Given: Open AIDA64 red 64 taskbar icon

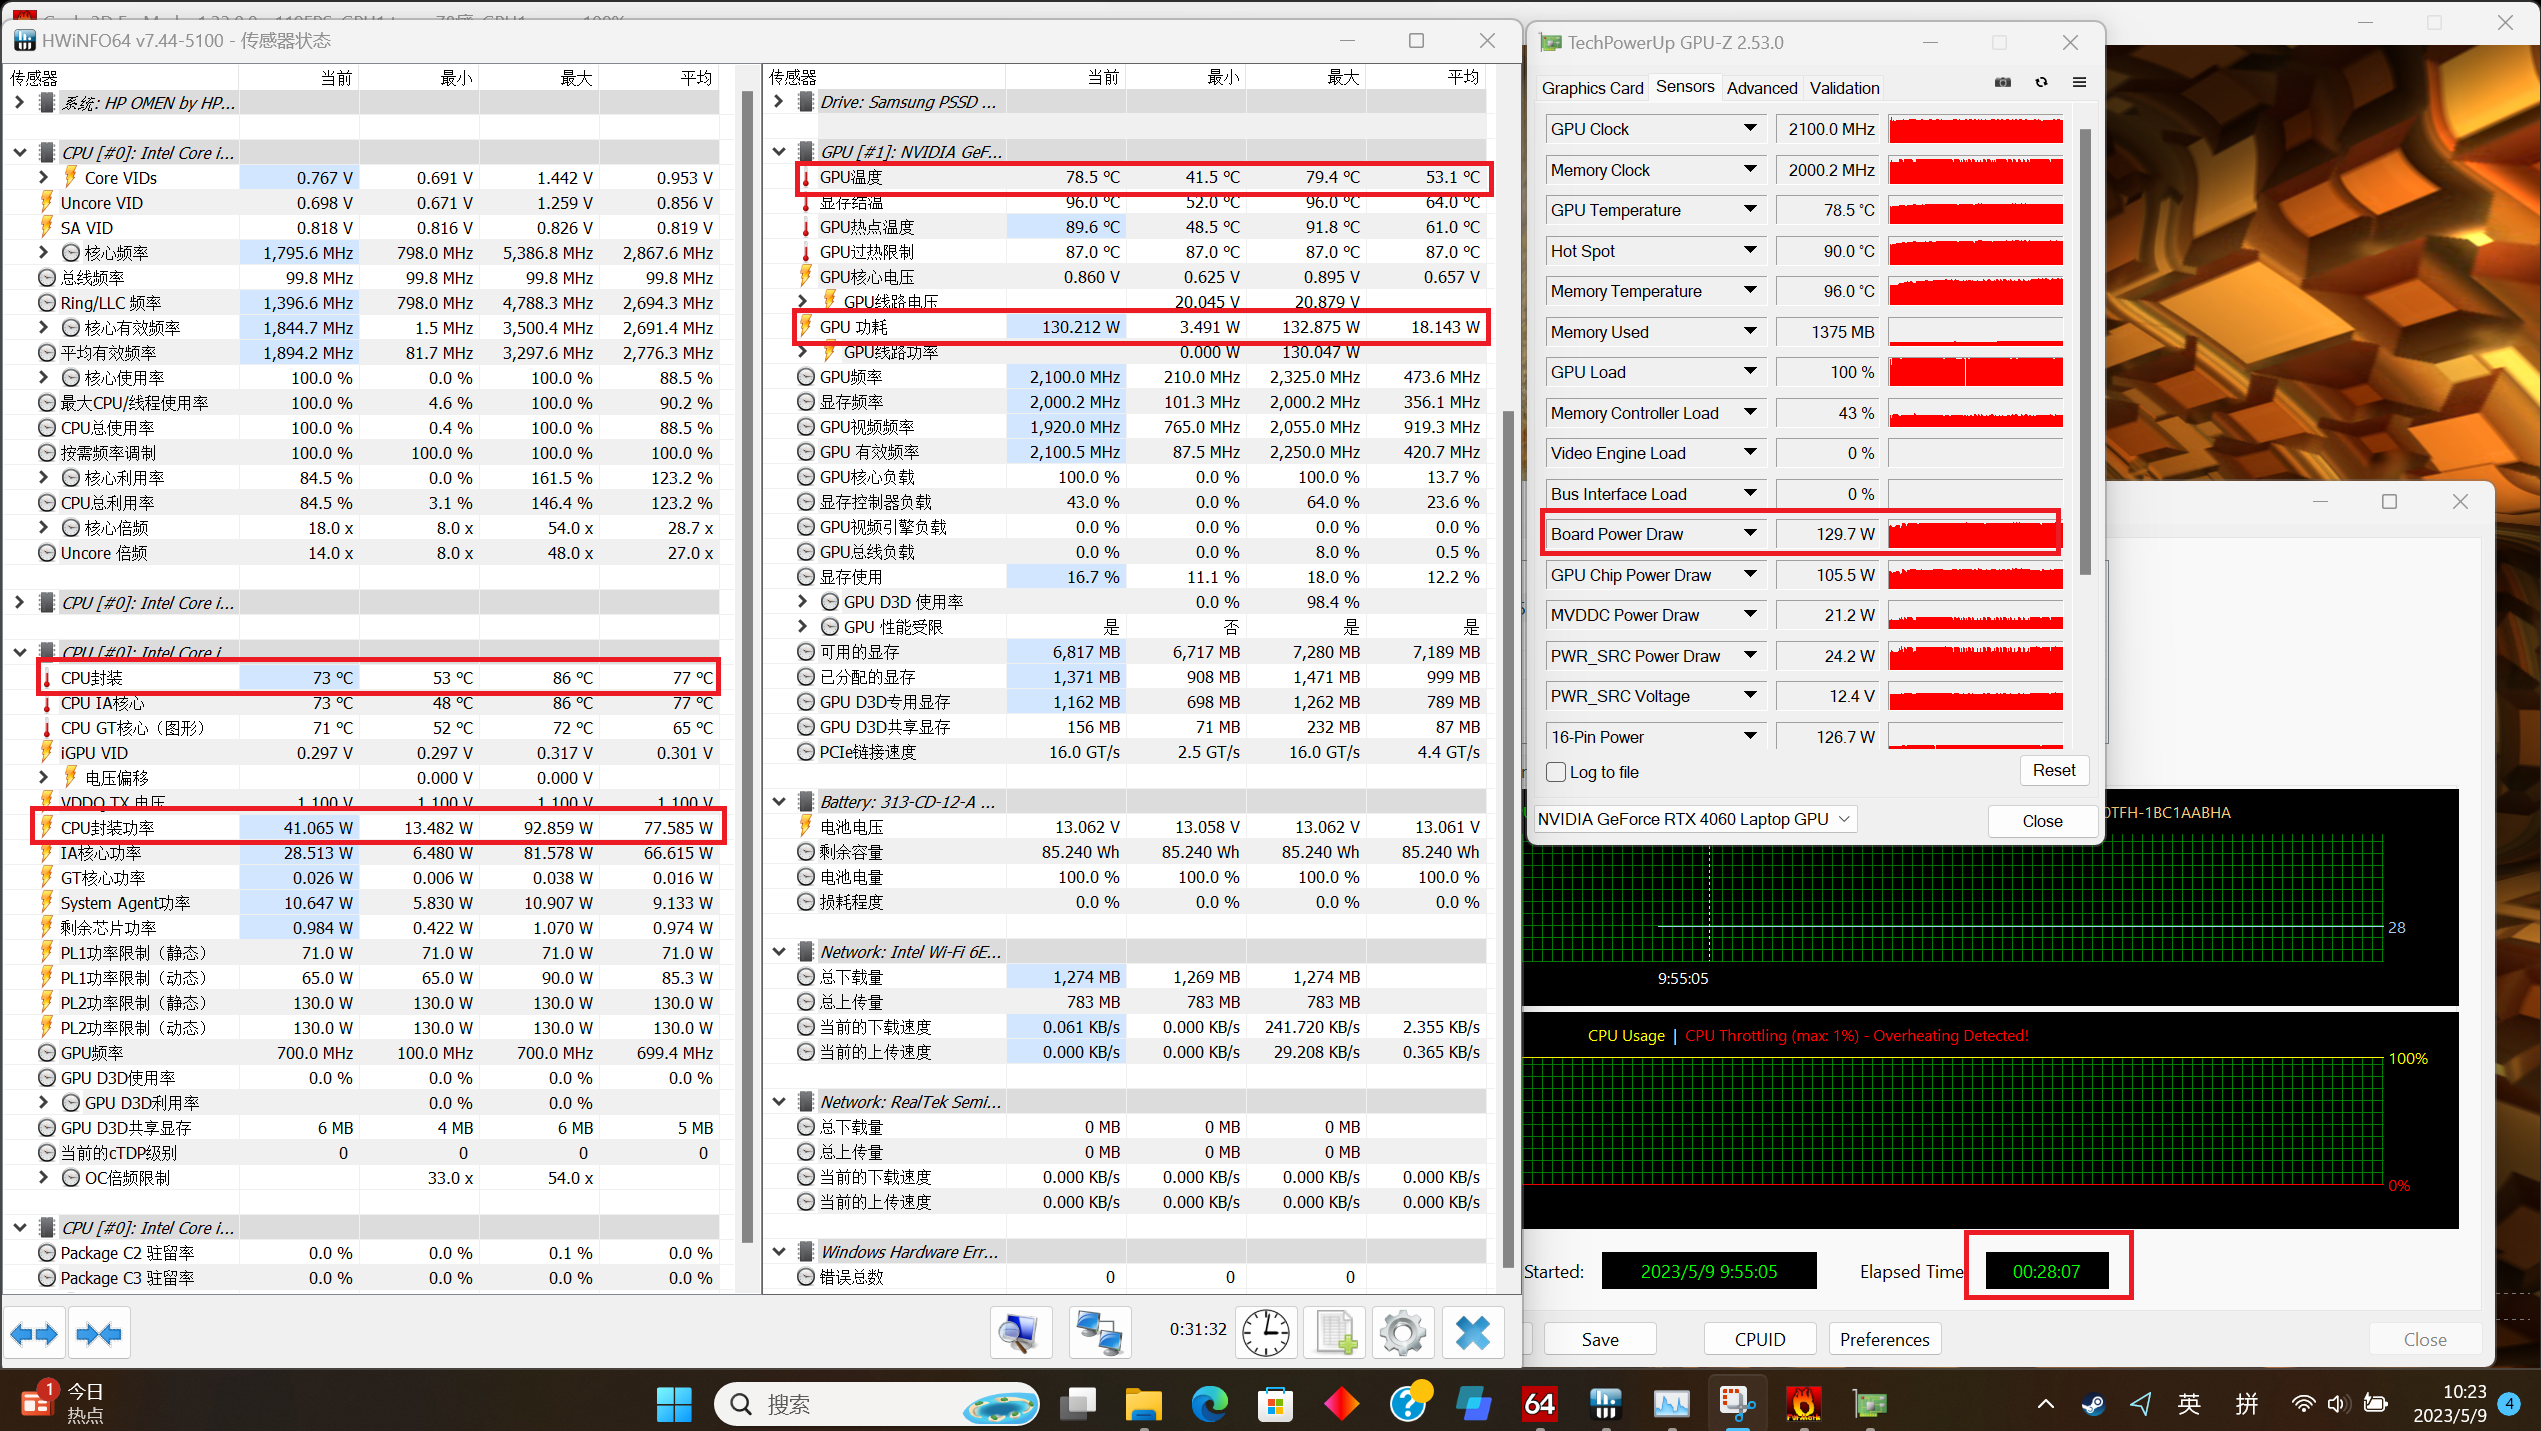Looking at the screenshot, I should coord(1539,1404).
